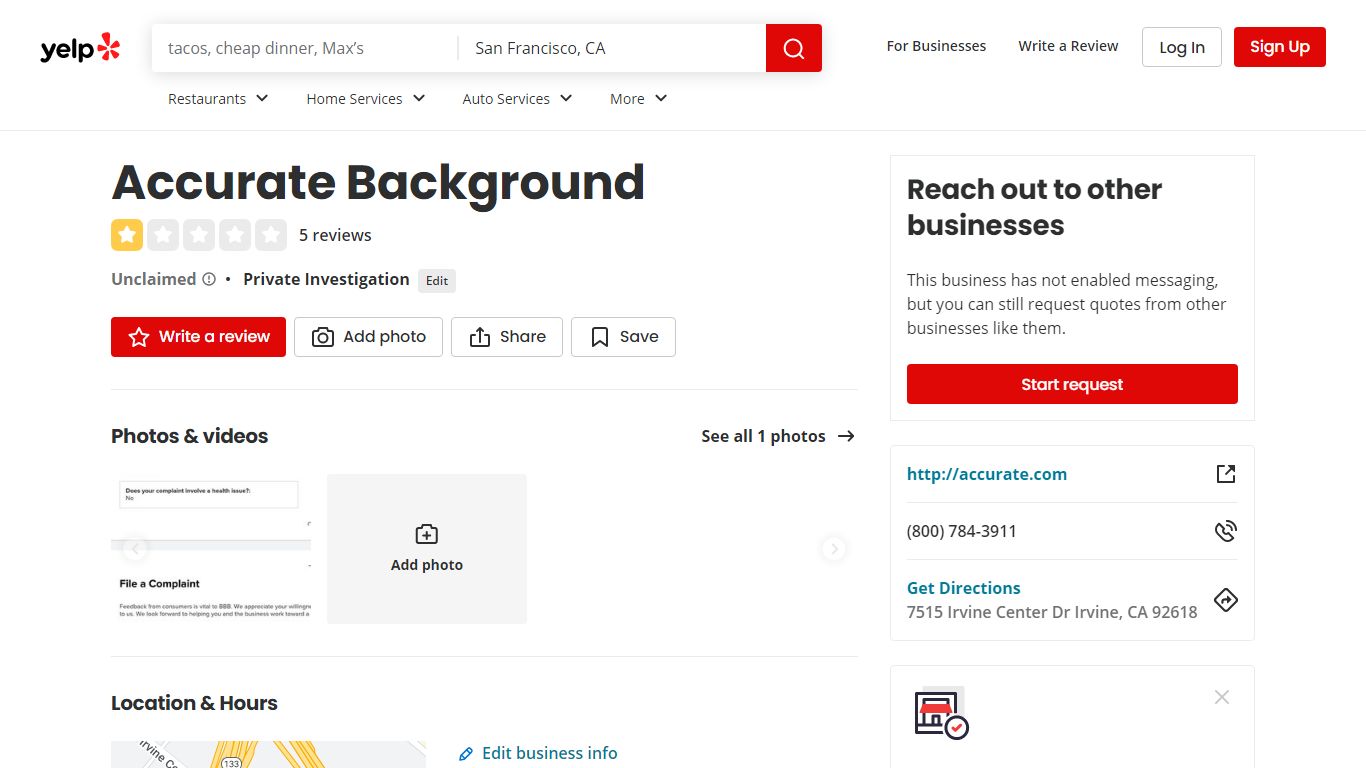Click the red search magnifier button
The height and width of the screenshot is (768, 1366).
coord(794,48)
